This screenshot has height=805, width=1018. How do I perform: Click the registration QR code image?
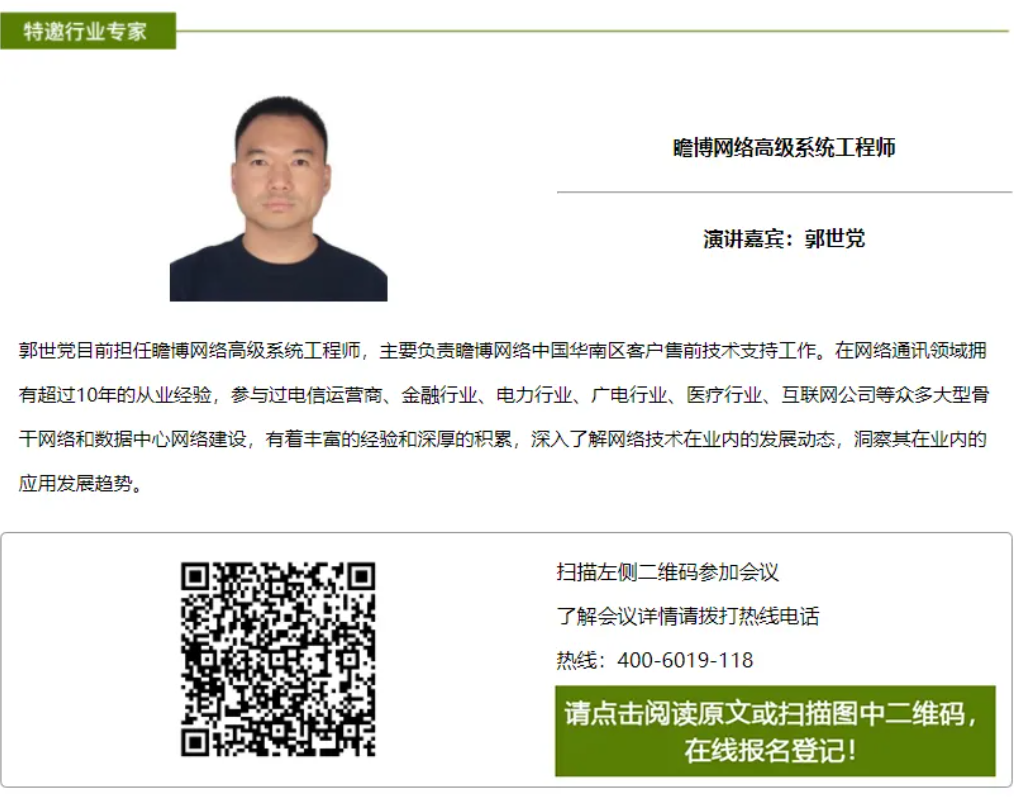coord(278,659)
